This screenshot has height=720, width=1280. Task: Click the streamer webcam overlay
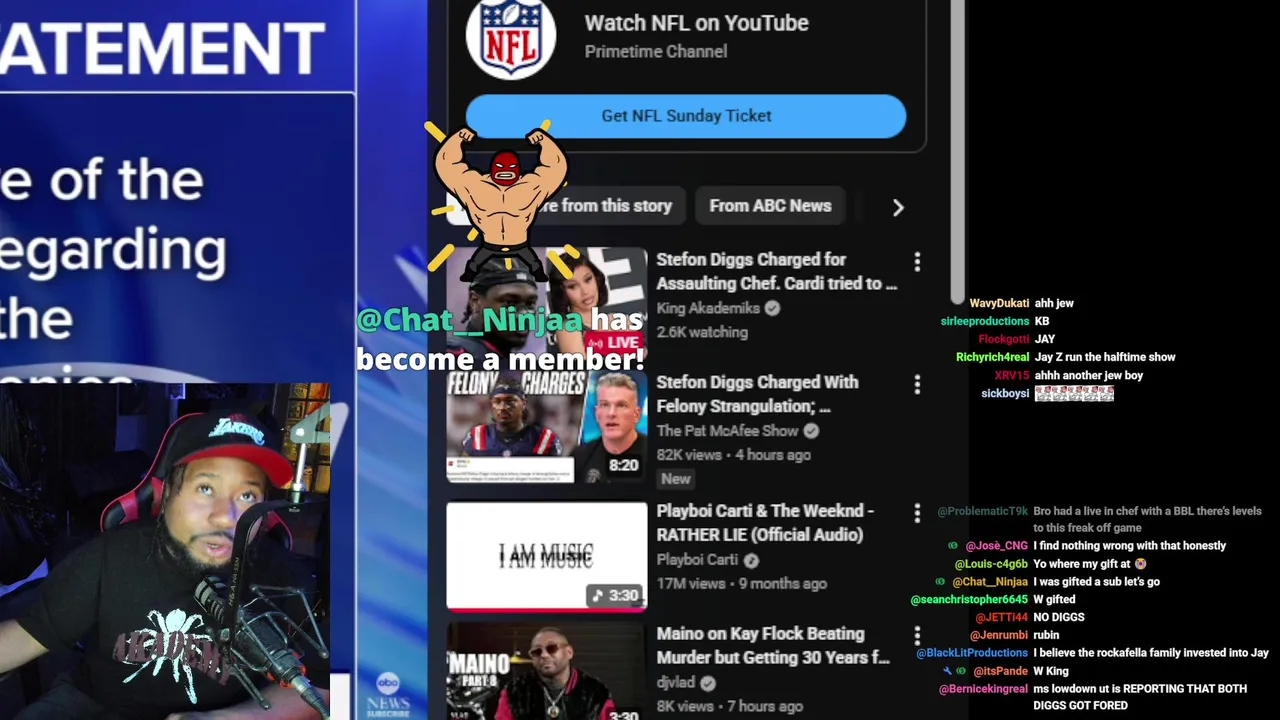coord(165,551)
